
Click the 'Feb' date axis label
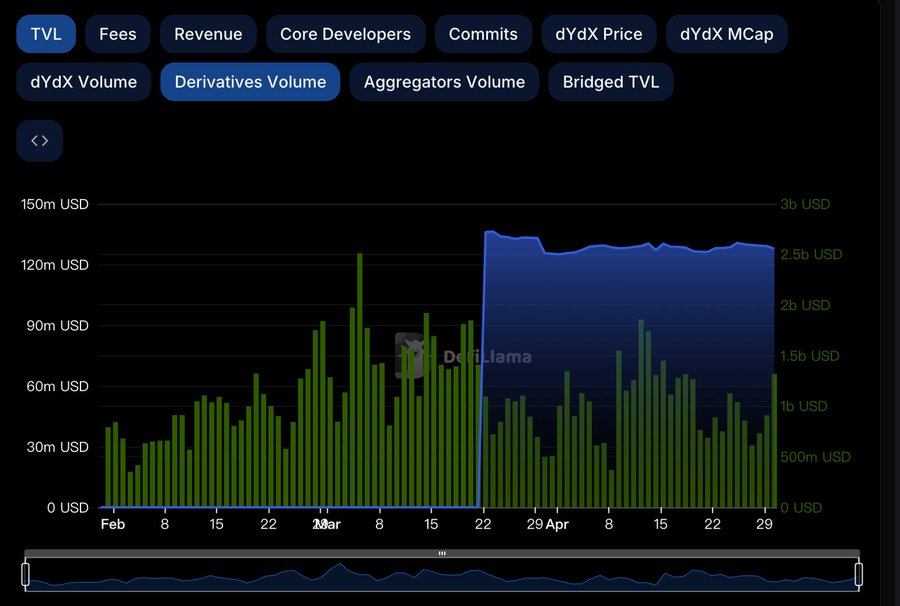[x=112, y=524]
